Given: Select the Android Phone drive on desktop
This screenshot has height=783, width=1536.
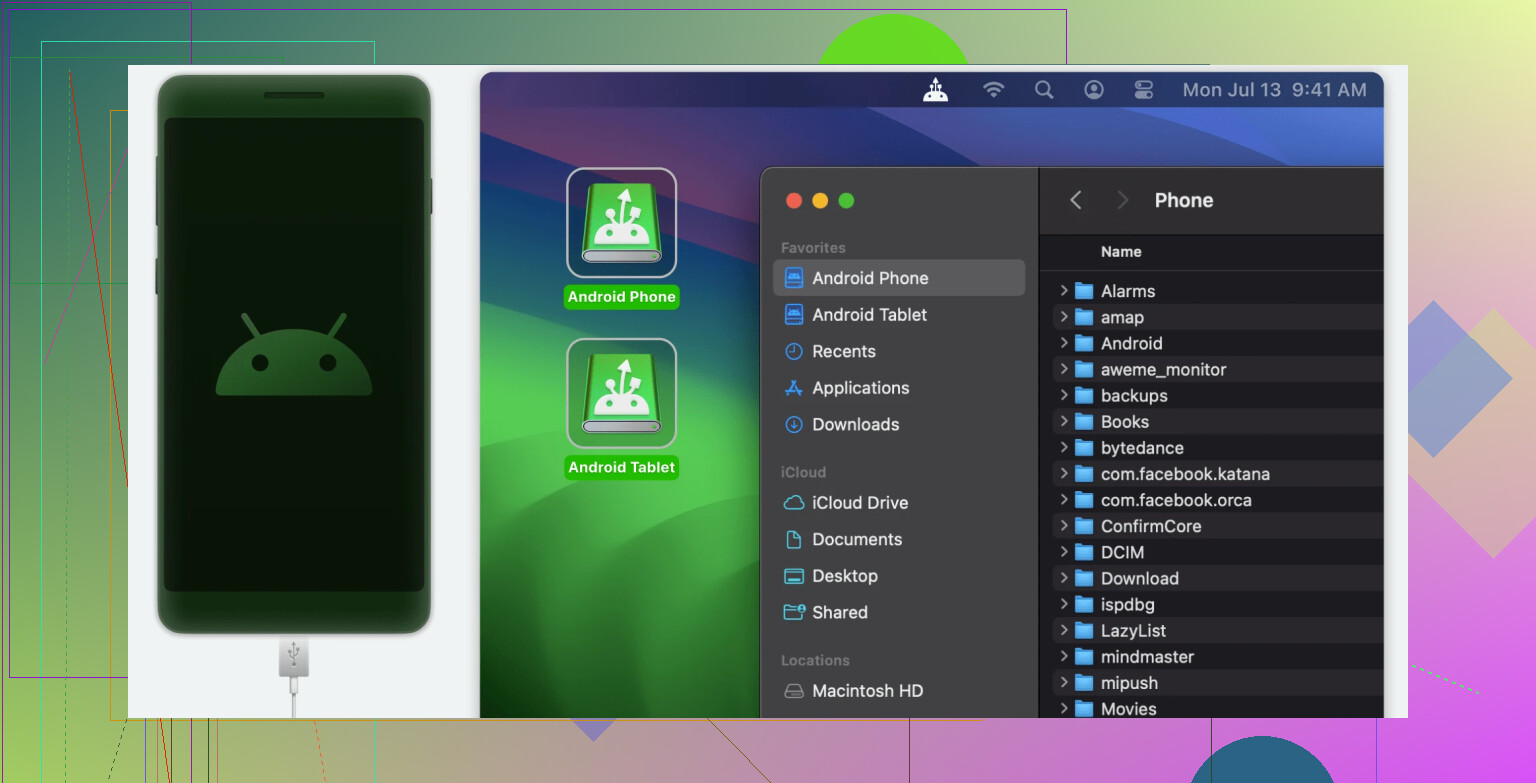Looking at the screenshot, I should pyautogui.click(x=622, y=222).
